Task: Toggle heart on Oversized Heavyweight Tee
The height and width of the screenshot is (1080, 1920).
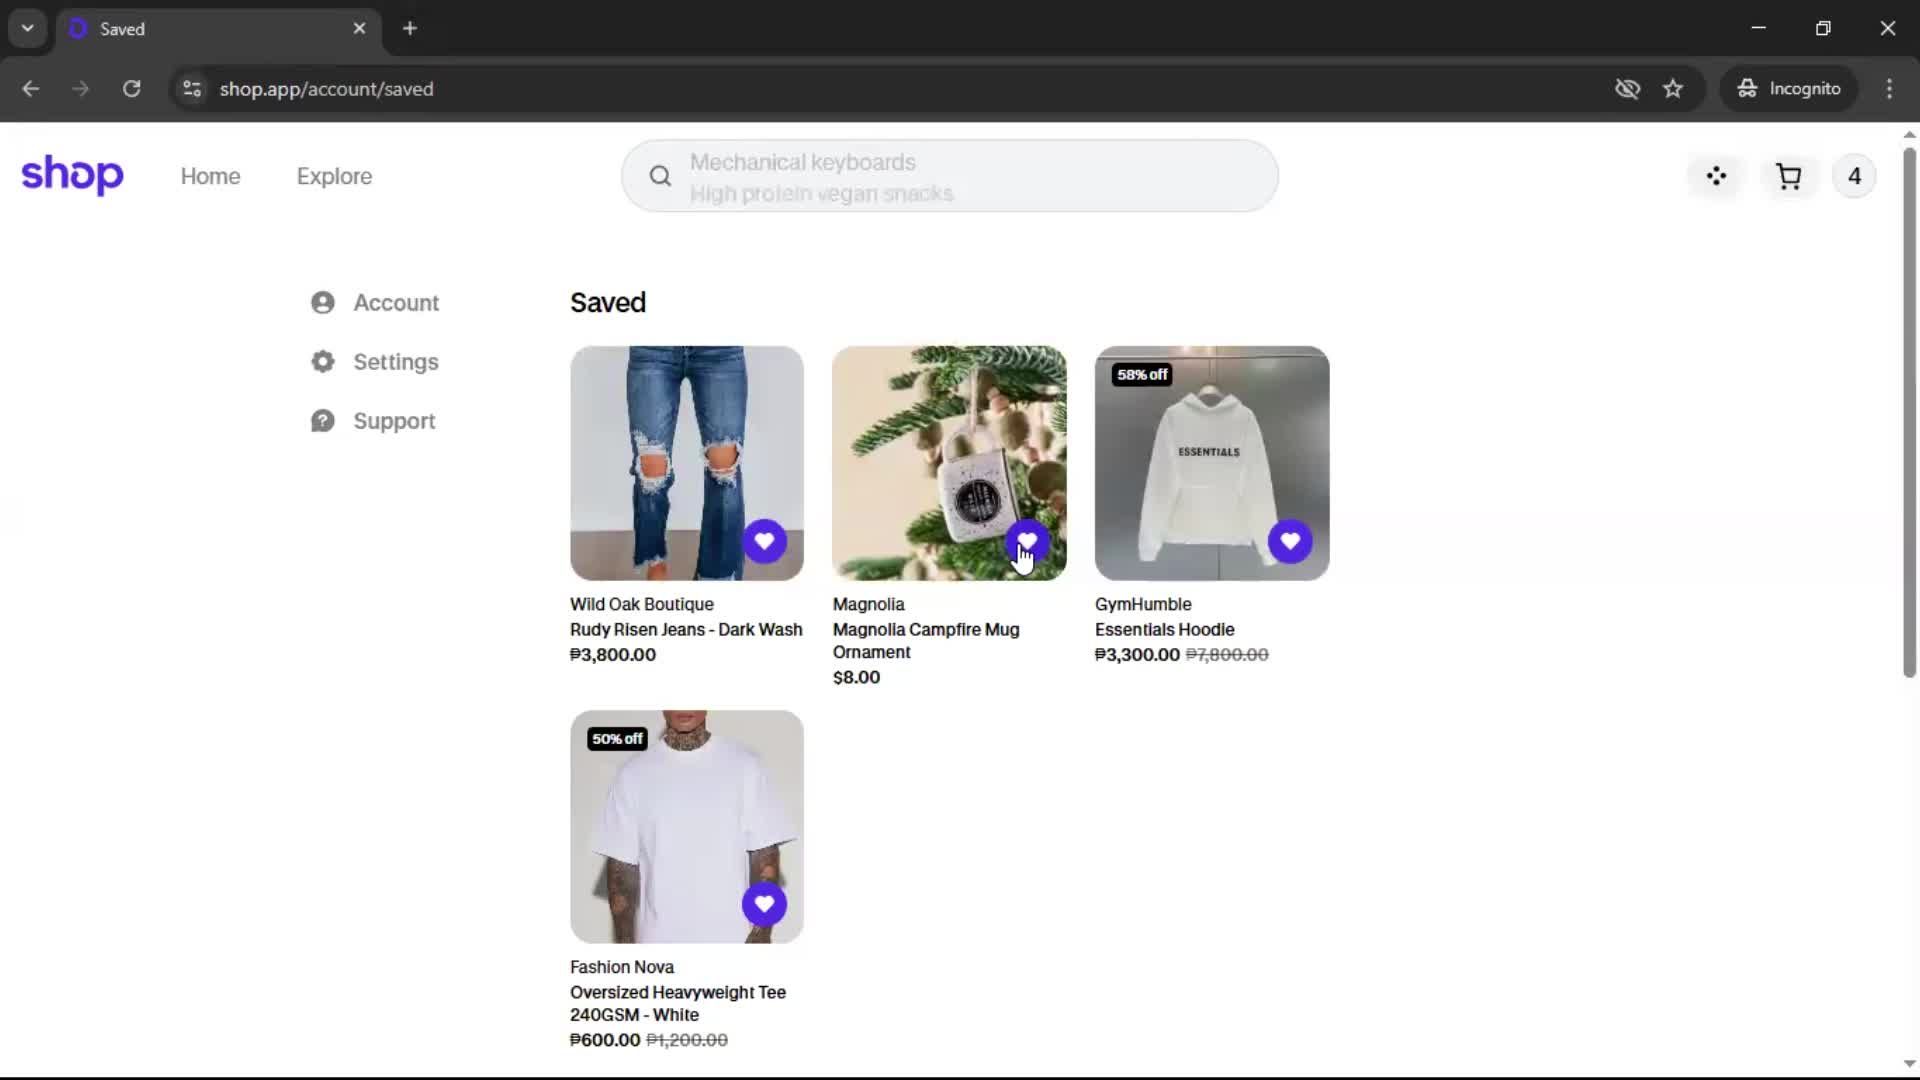Action: [764, 904]
